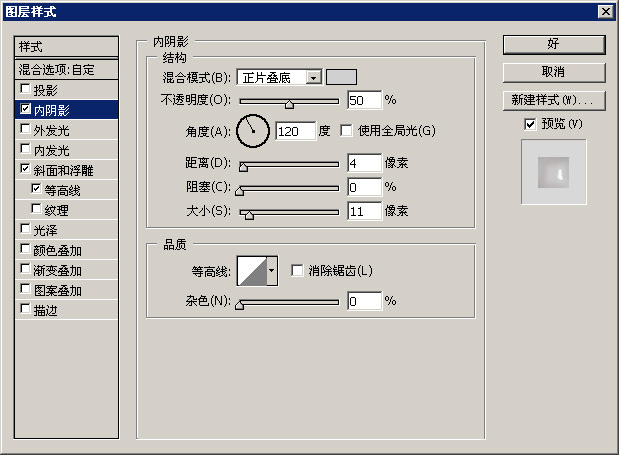619x455 pixels.
Task: Uncheck the 斜面和浮雕 bevel checkbox
Action: coord(25,169)
